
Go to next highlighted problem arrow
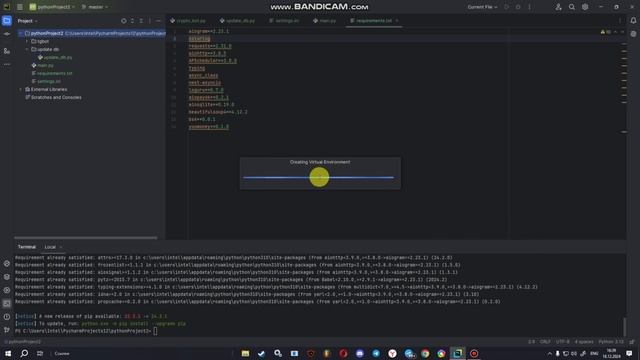pyautogui.click(x=622, y=32)
